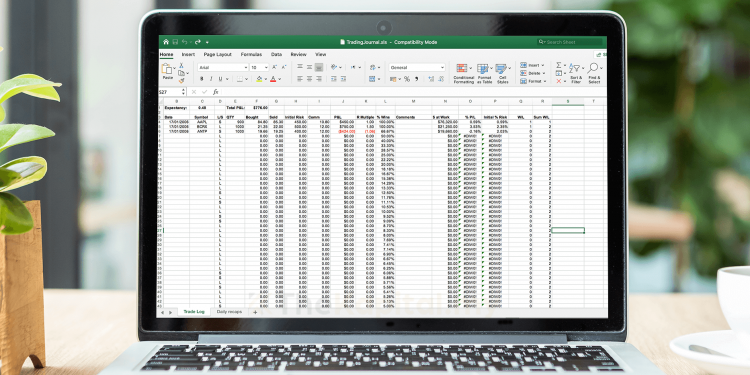Apply the red font color A
Image resolution: width=750 pixels, height=375 pixels.
[273, 79]
